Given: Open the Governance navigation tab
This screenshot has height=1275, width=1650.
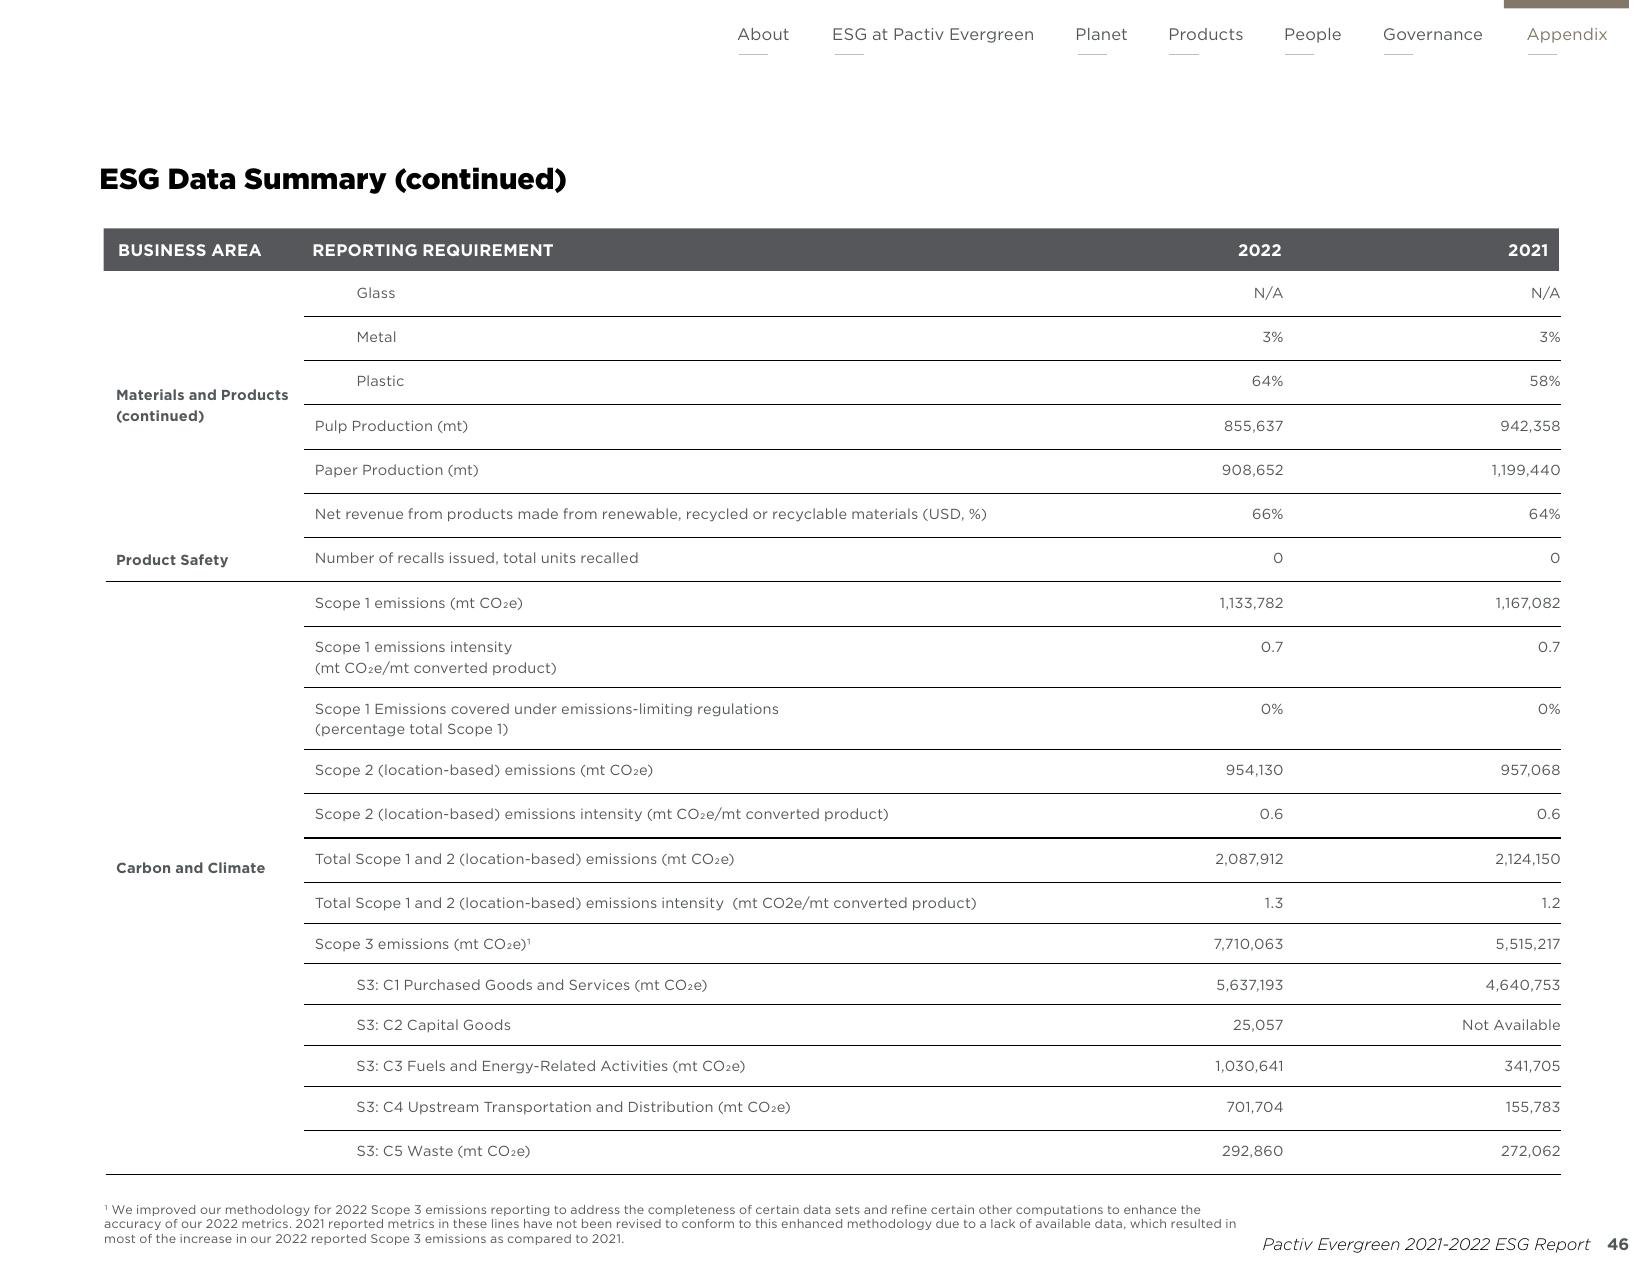Looking at the screenshot, I should [1433, 35].
